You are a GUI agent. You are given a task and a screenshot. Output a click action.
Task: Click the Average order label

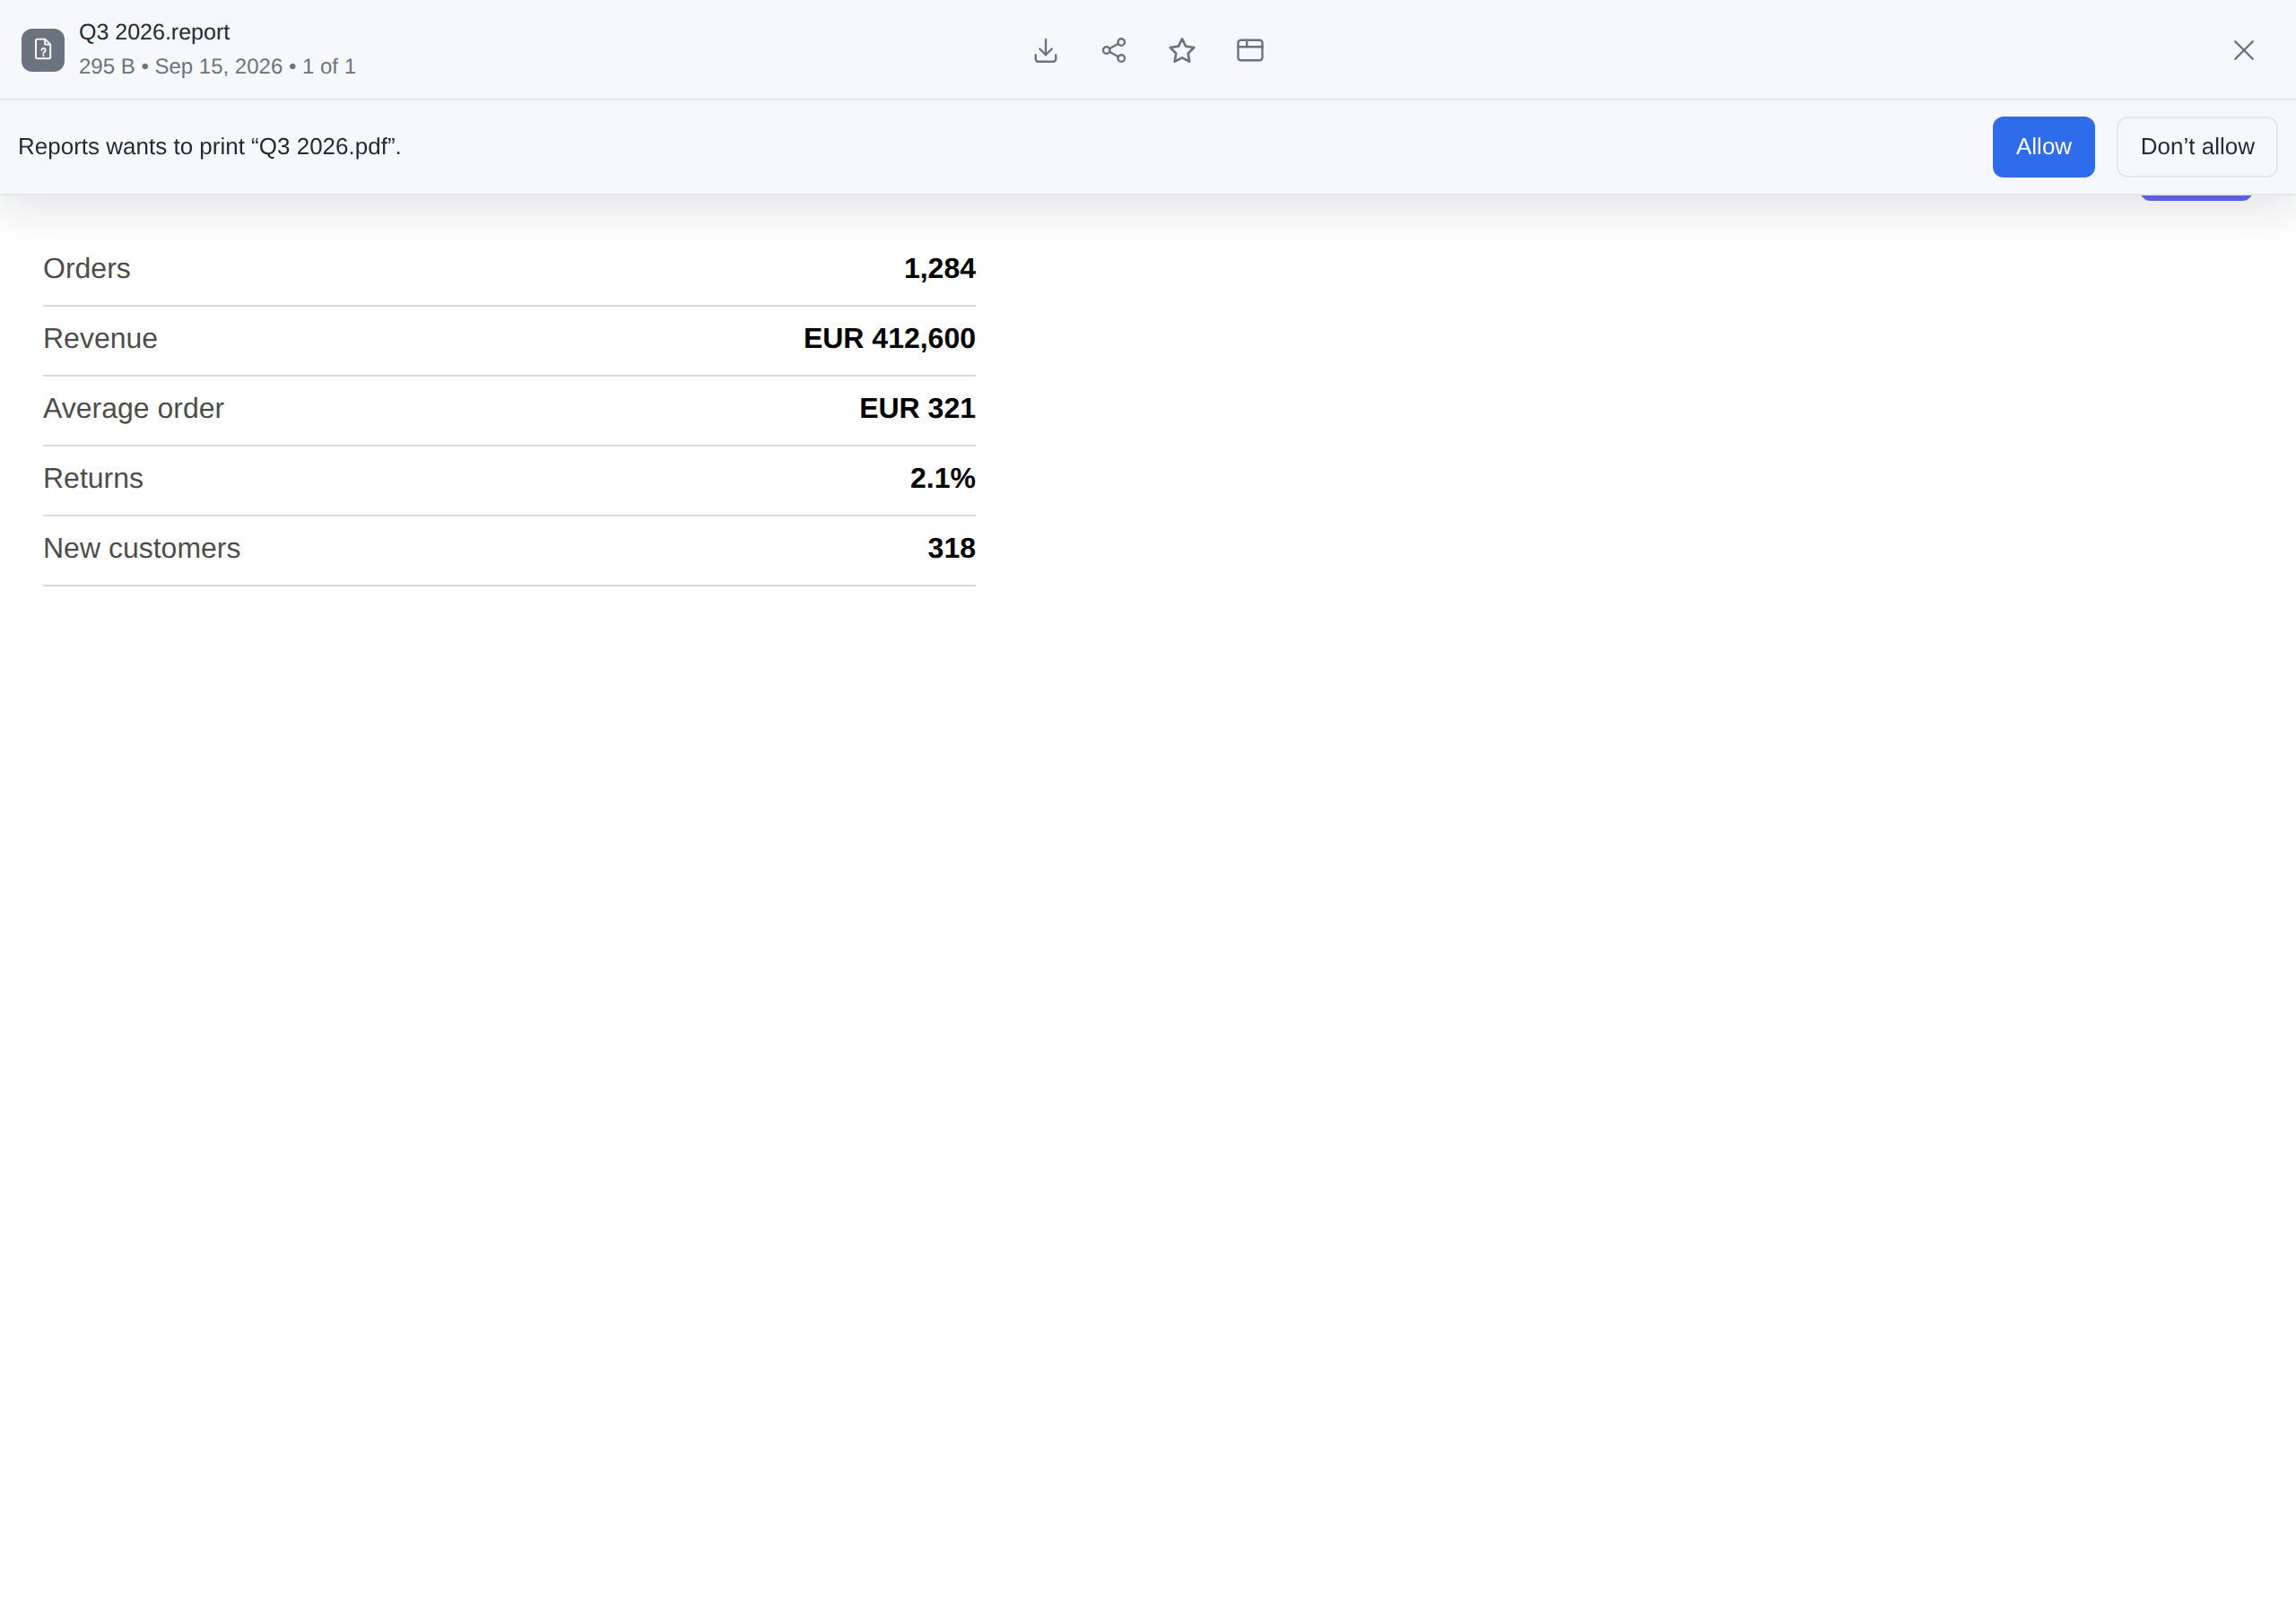coord(133,408)
